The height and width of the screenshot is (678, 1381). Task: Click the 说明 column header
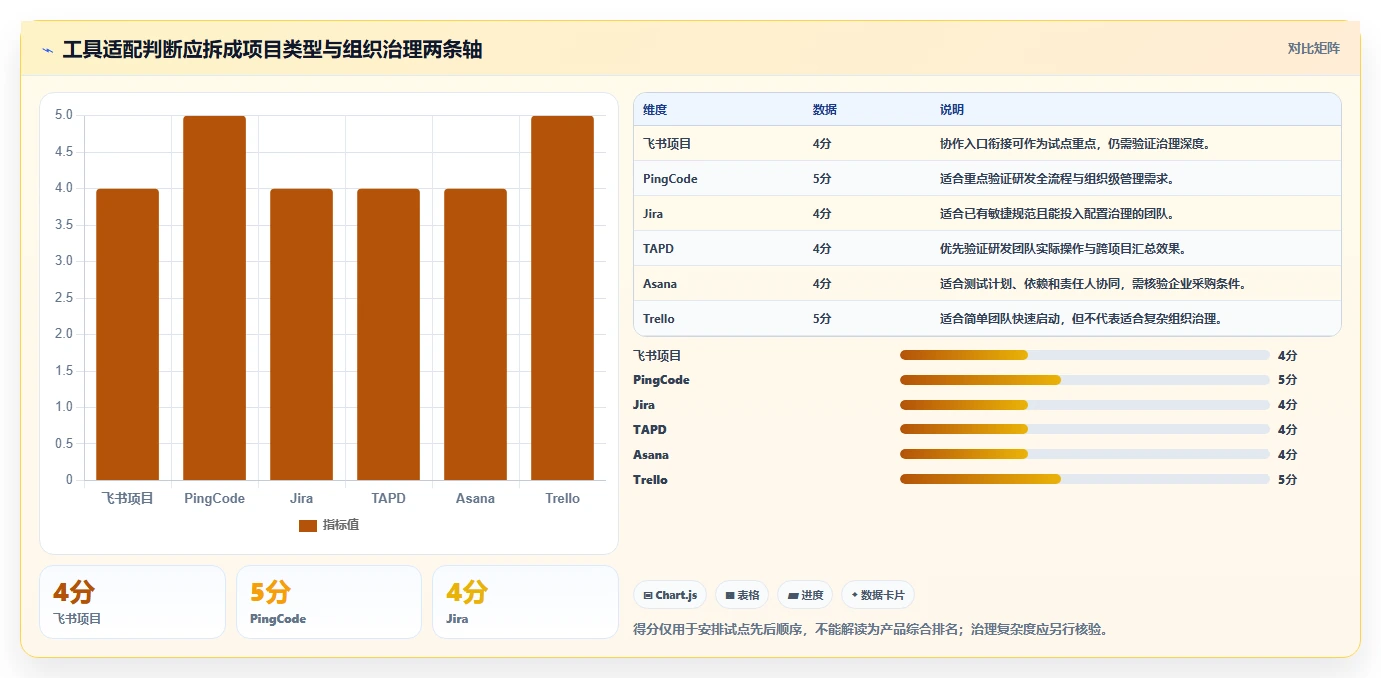(x=952, y=109)
